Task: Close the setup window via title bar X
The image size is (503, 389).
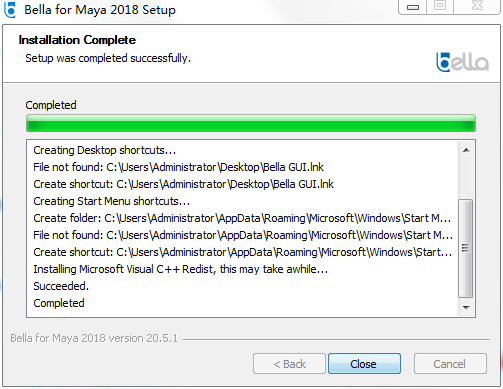Action: [477, 7]
